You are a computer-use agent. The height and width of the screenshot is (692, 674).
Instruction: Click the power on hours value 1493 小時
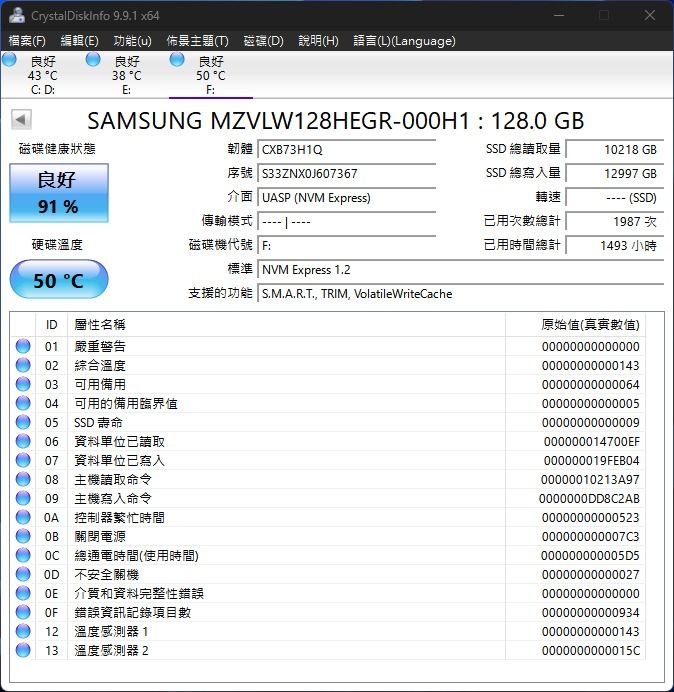(x=614, y=245)
